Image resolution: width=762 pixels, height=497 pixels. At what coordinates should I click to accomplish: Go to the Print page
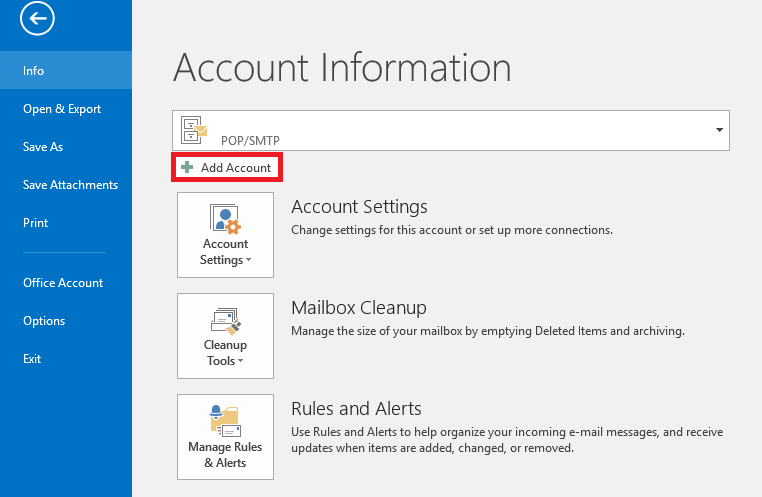click(35, 223)
